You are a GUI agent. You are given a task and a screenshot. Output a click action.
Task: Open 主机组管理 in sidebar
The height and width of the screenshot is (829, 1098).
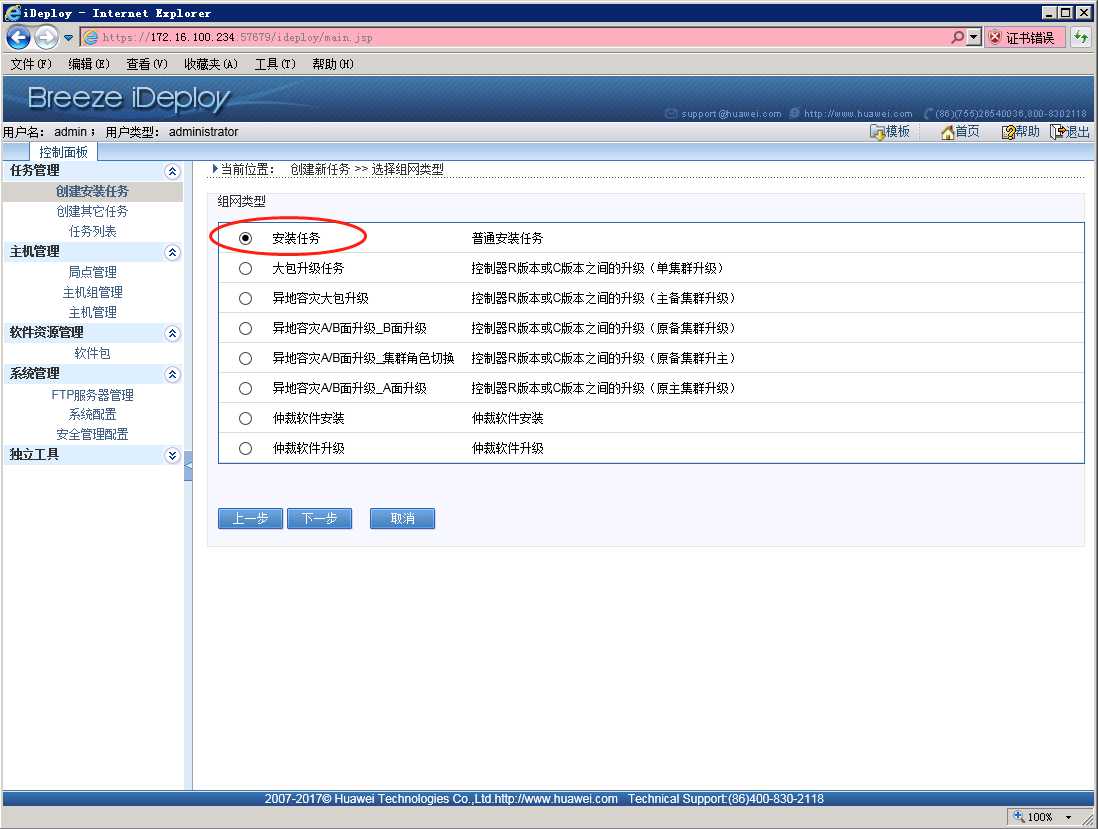92,292
